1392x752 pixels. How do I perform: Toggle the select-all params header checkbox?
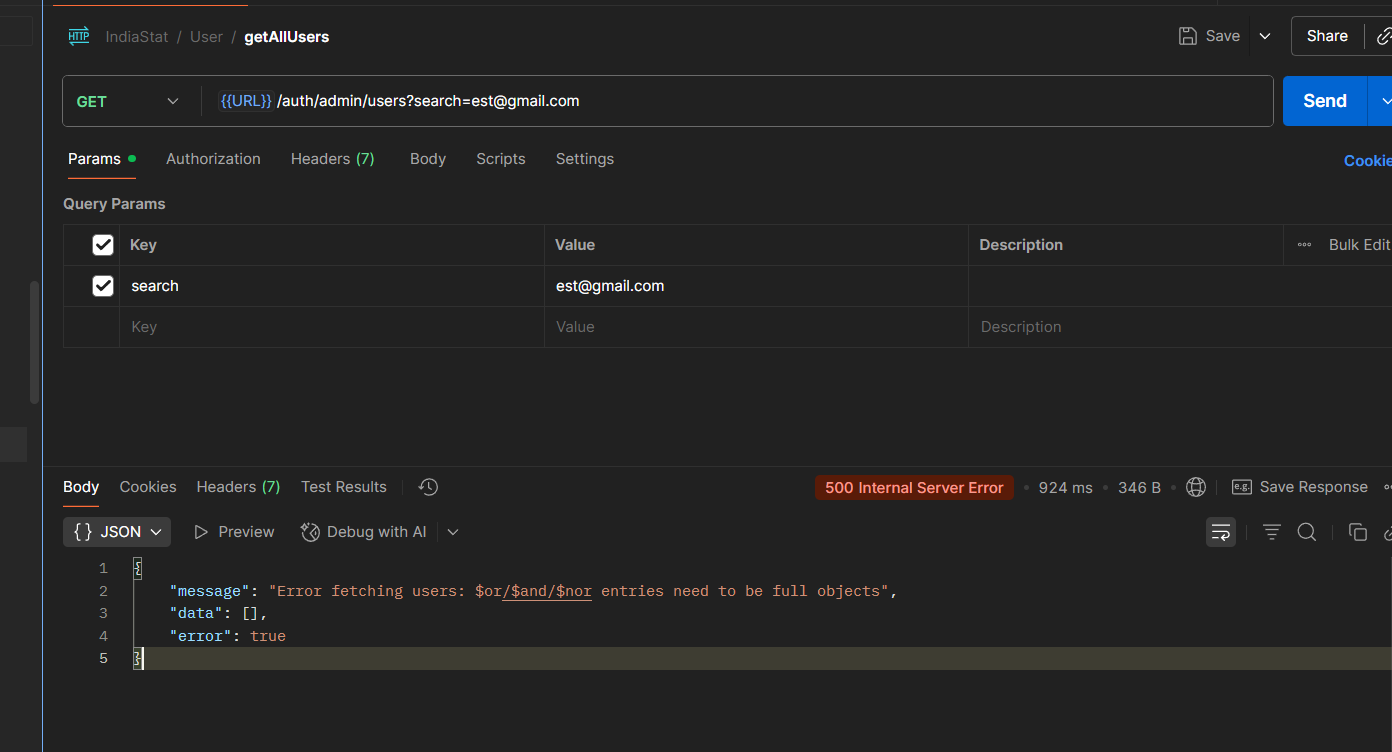point(103,245)
